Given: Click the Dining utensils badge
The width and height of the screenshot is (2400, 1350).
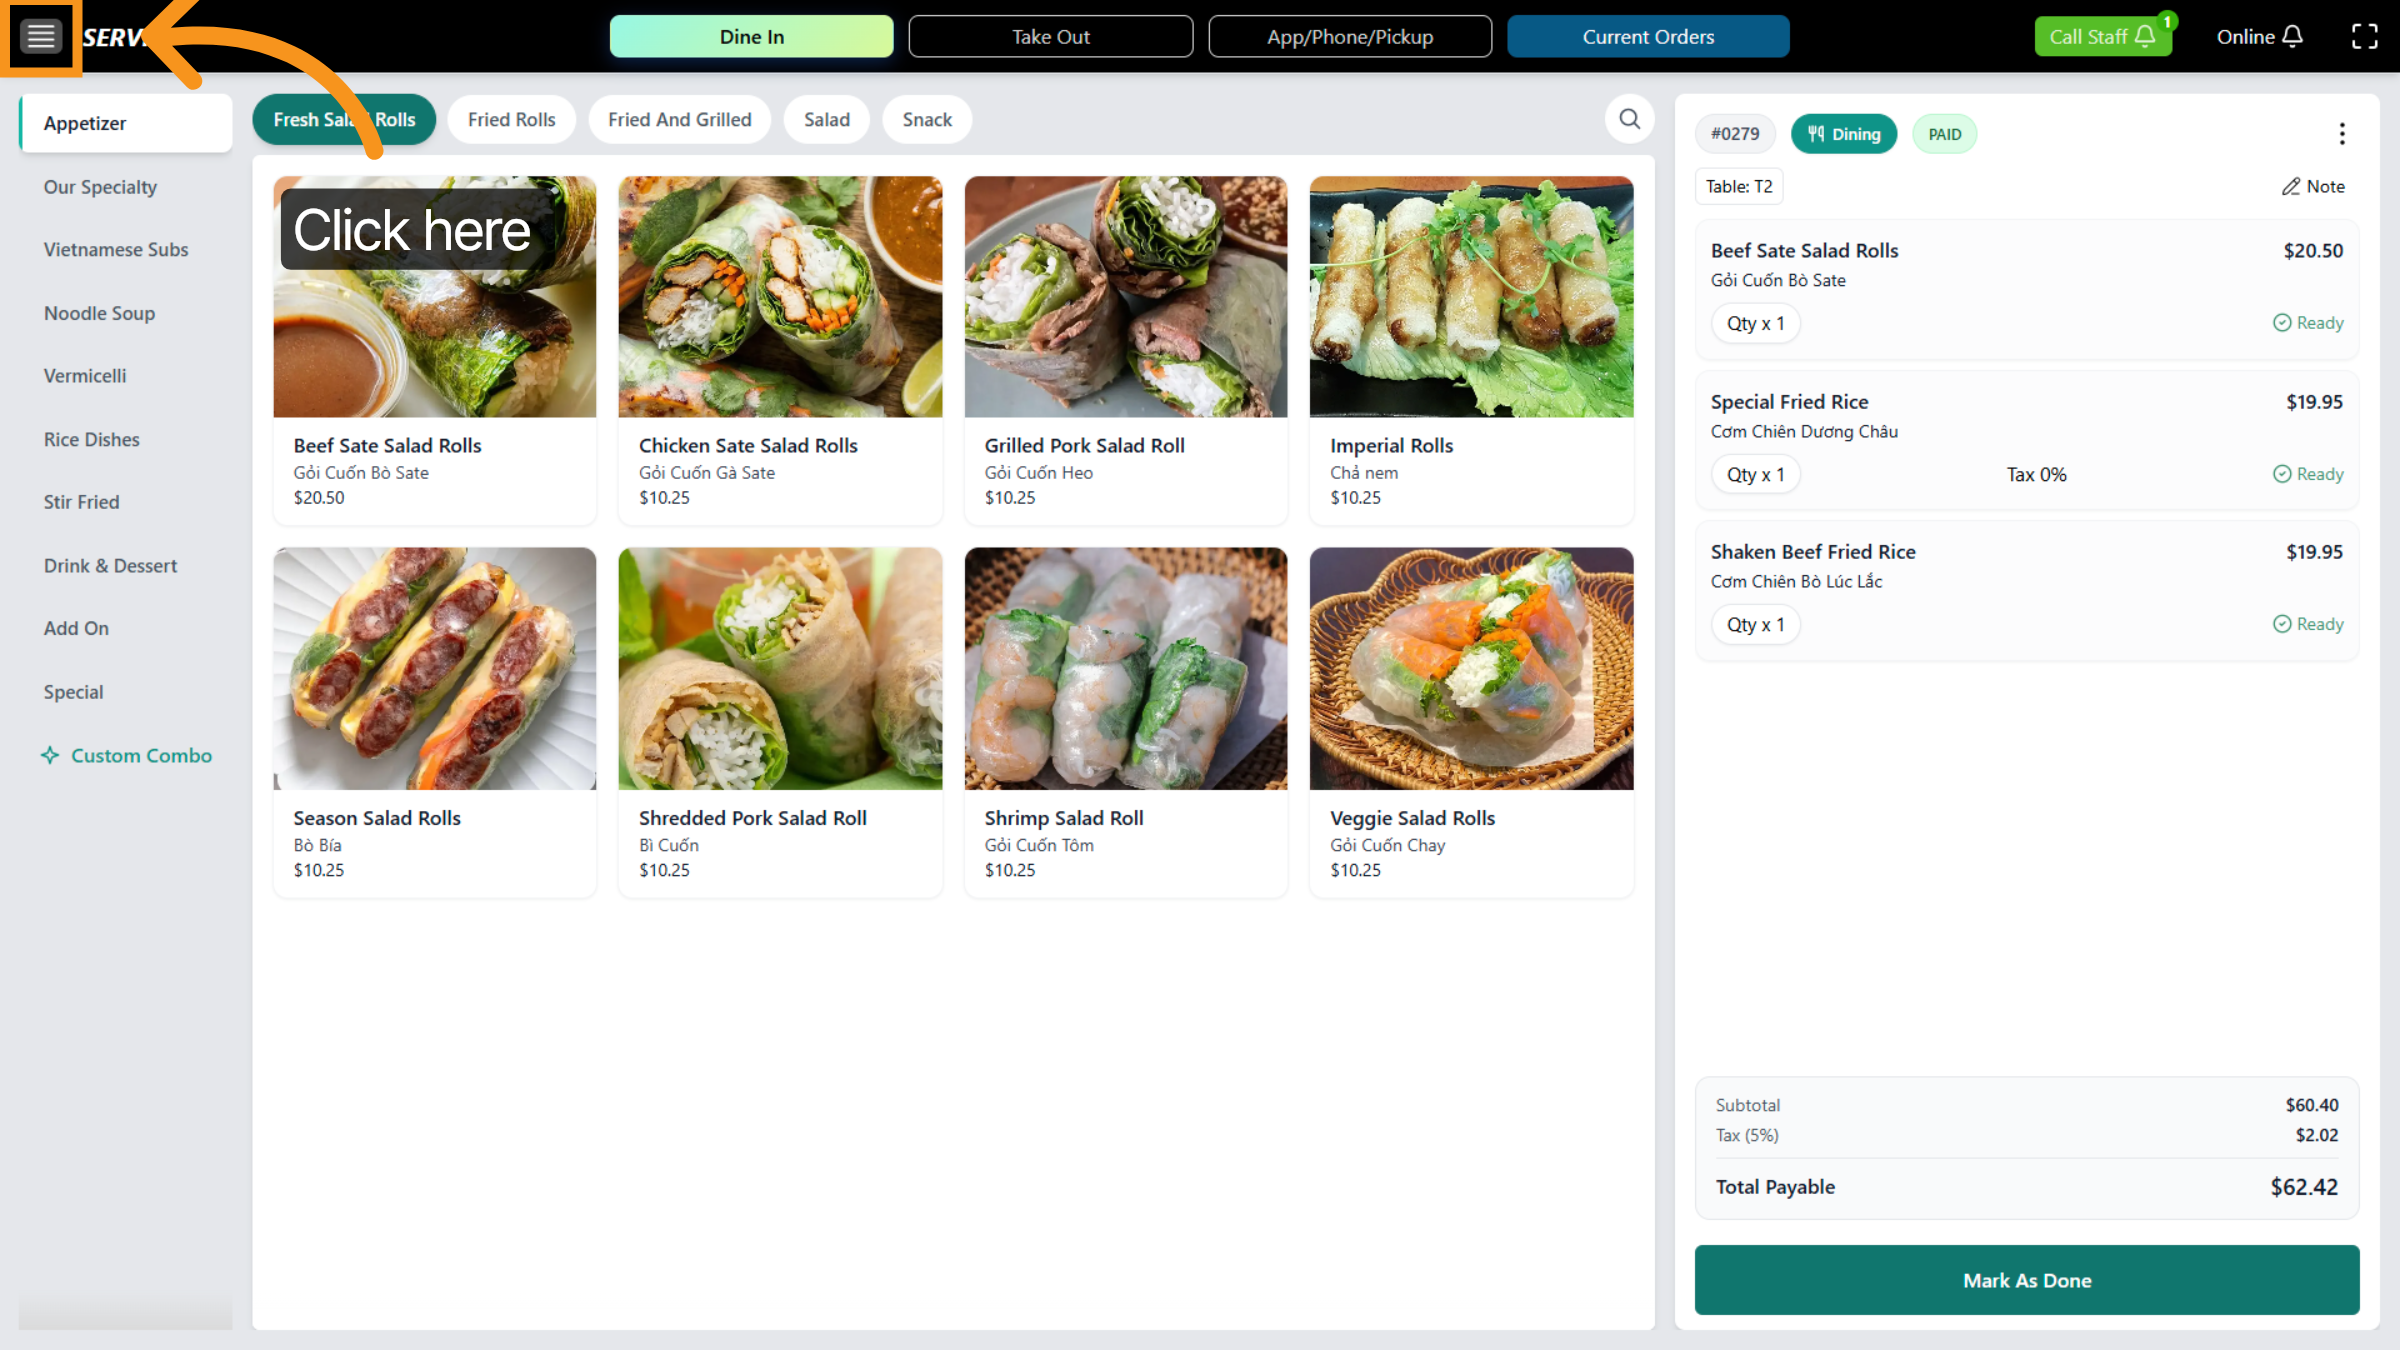Looking at the screenshot, I should tap(1843, 134).
